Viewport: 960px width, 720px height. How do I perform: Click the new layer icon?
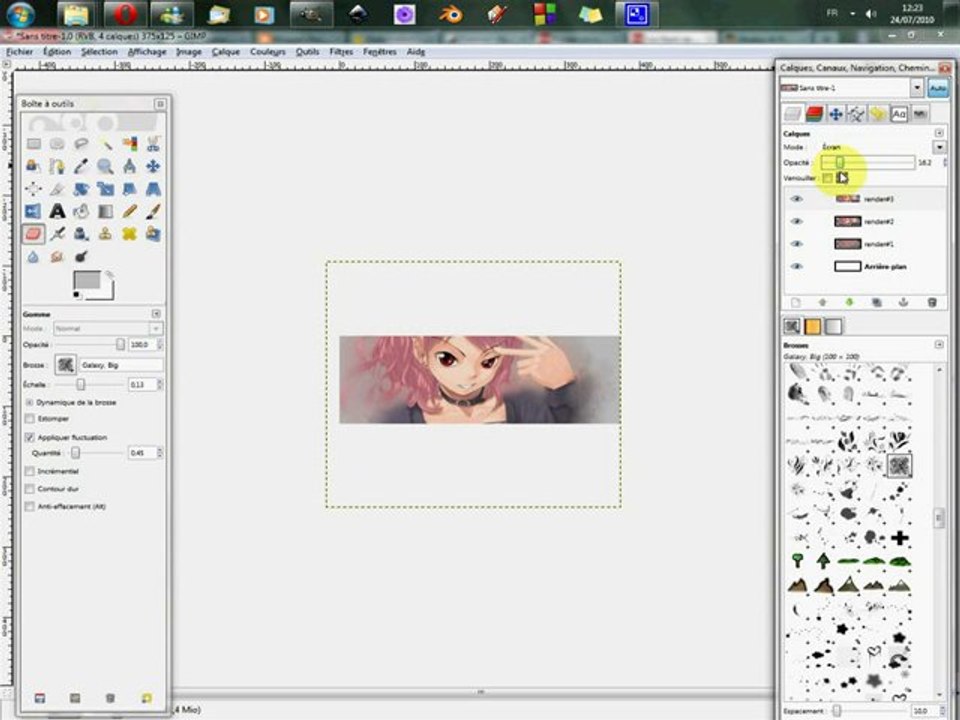click(795, 302)
